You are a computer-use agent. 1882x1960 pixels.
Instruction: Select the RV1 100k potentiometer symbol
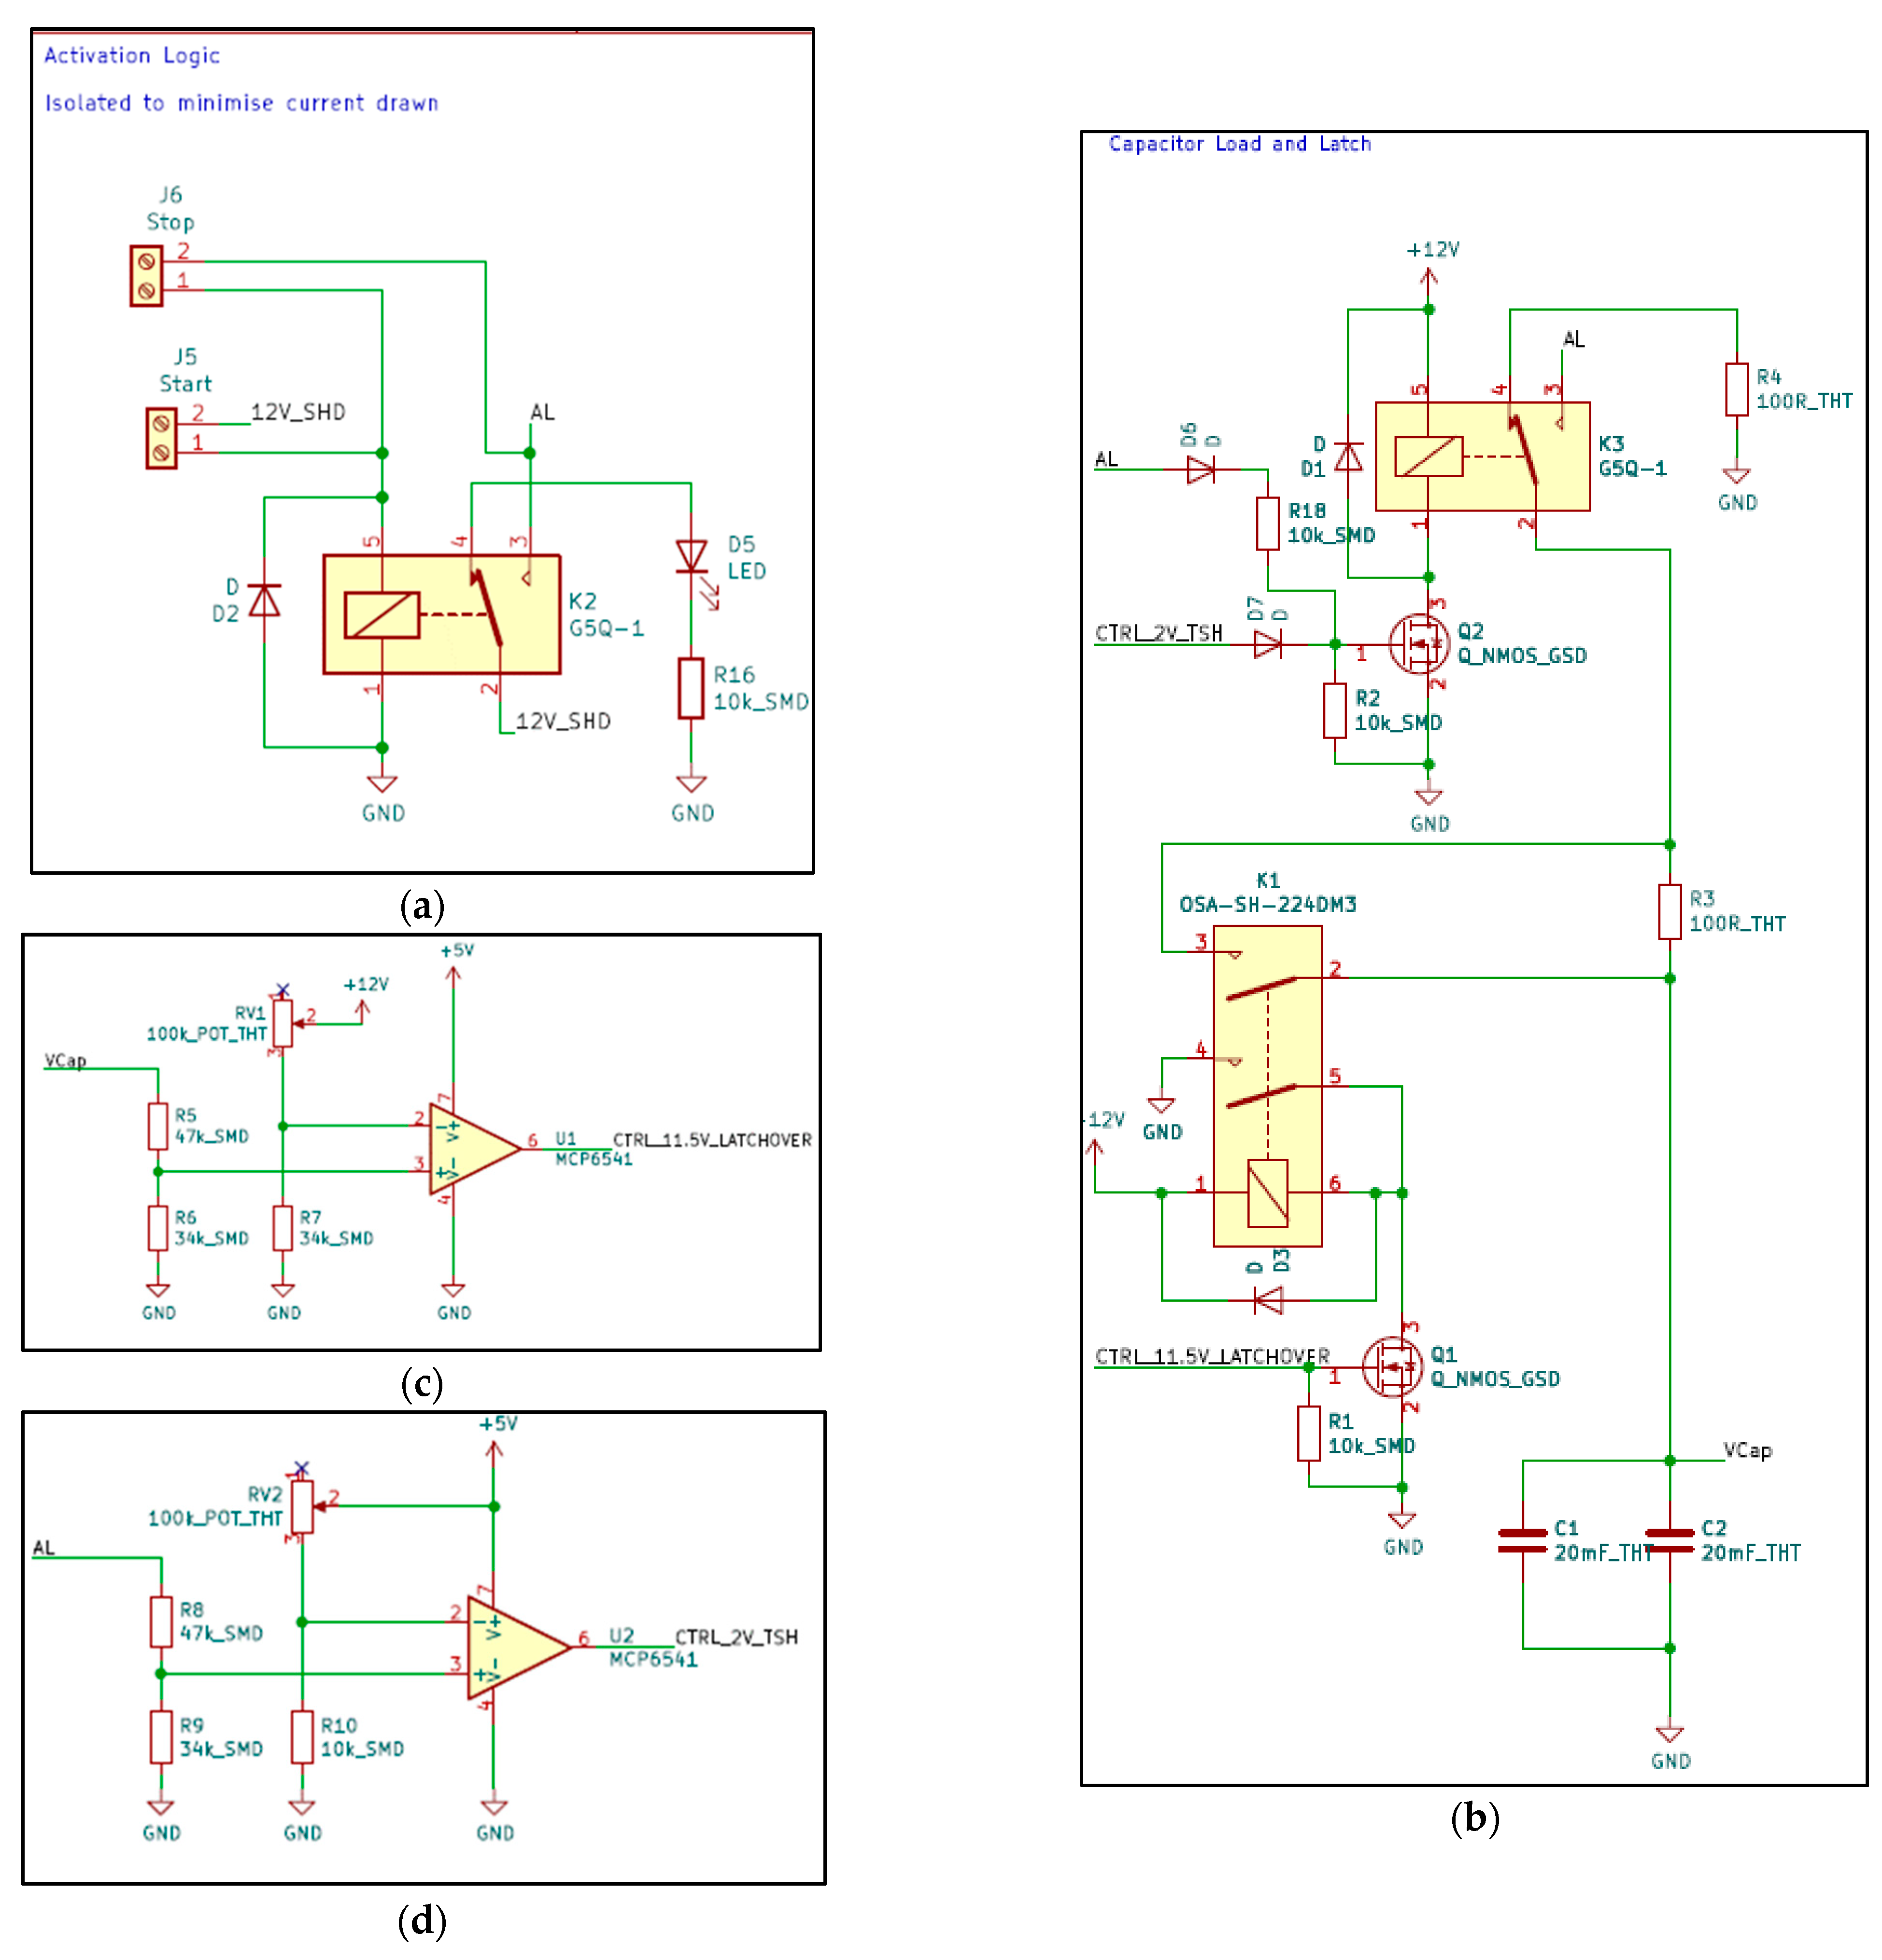283,1023
